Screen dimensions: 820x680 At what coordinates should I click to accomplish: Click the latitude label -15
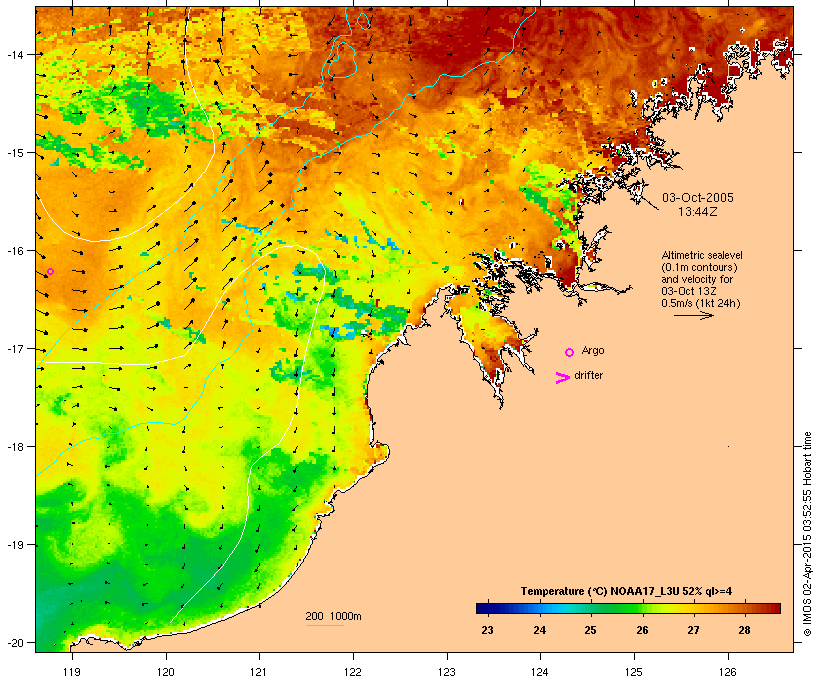pyautogui.click(x=15, y=153)
